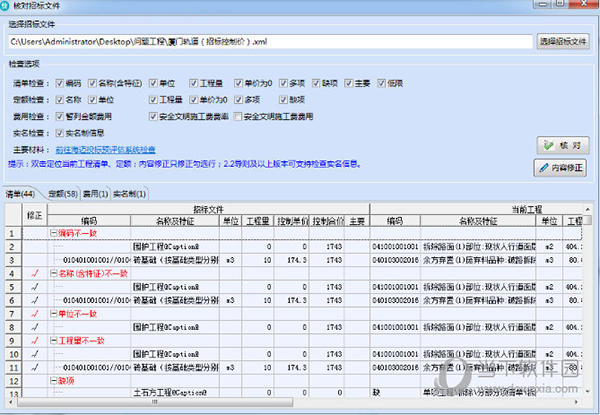This screenshot has height=415, width=600.
Task: Click the vertical scrollbar down arrow
Action: 587,391
